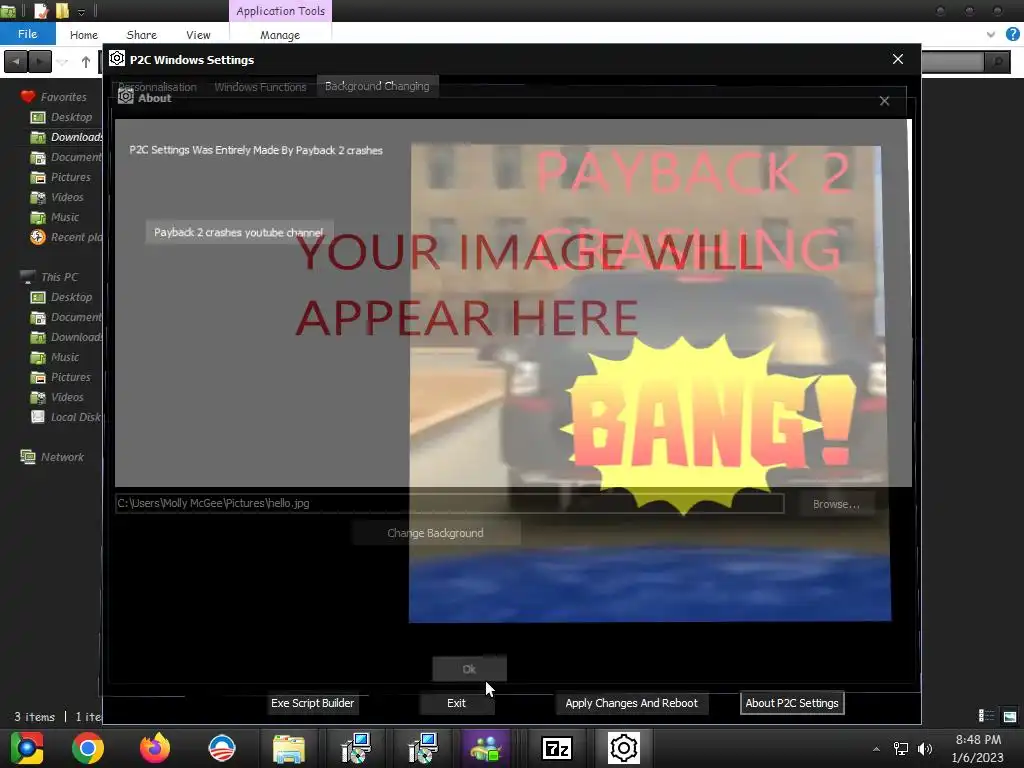
Task: Switch to Windows Functions tab
Action: click(x=260, y=87)
